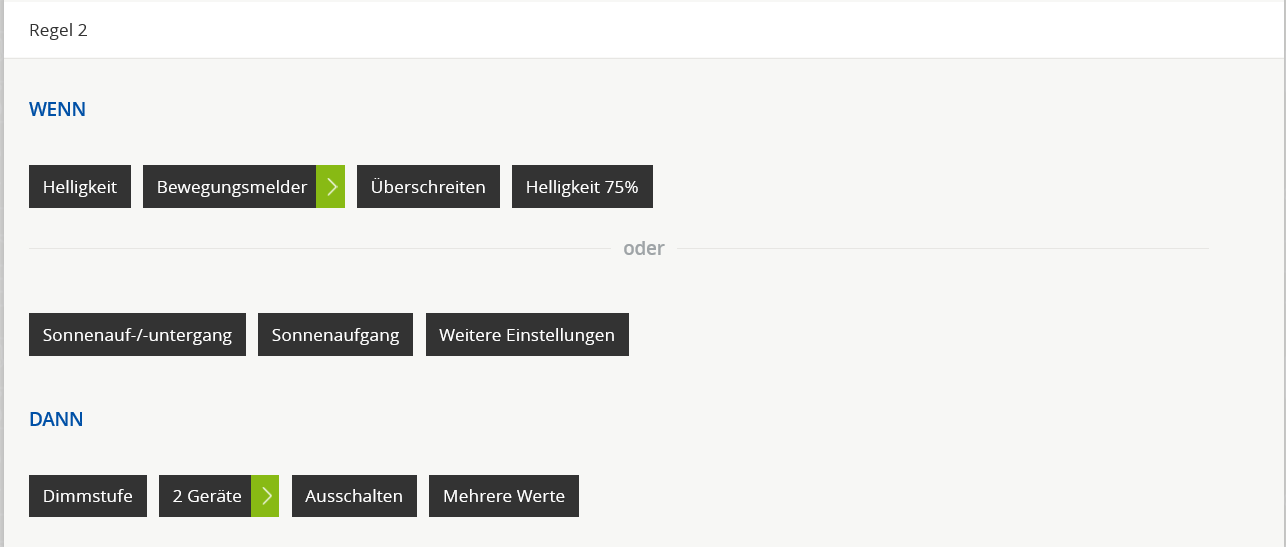
Task: Click the Regel 2 header title
Action: [58, 30]
